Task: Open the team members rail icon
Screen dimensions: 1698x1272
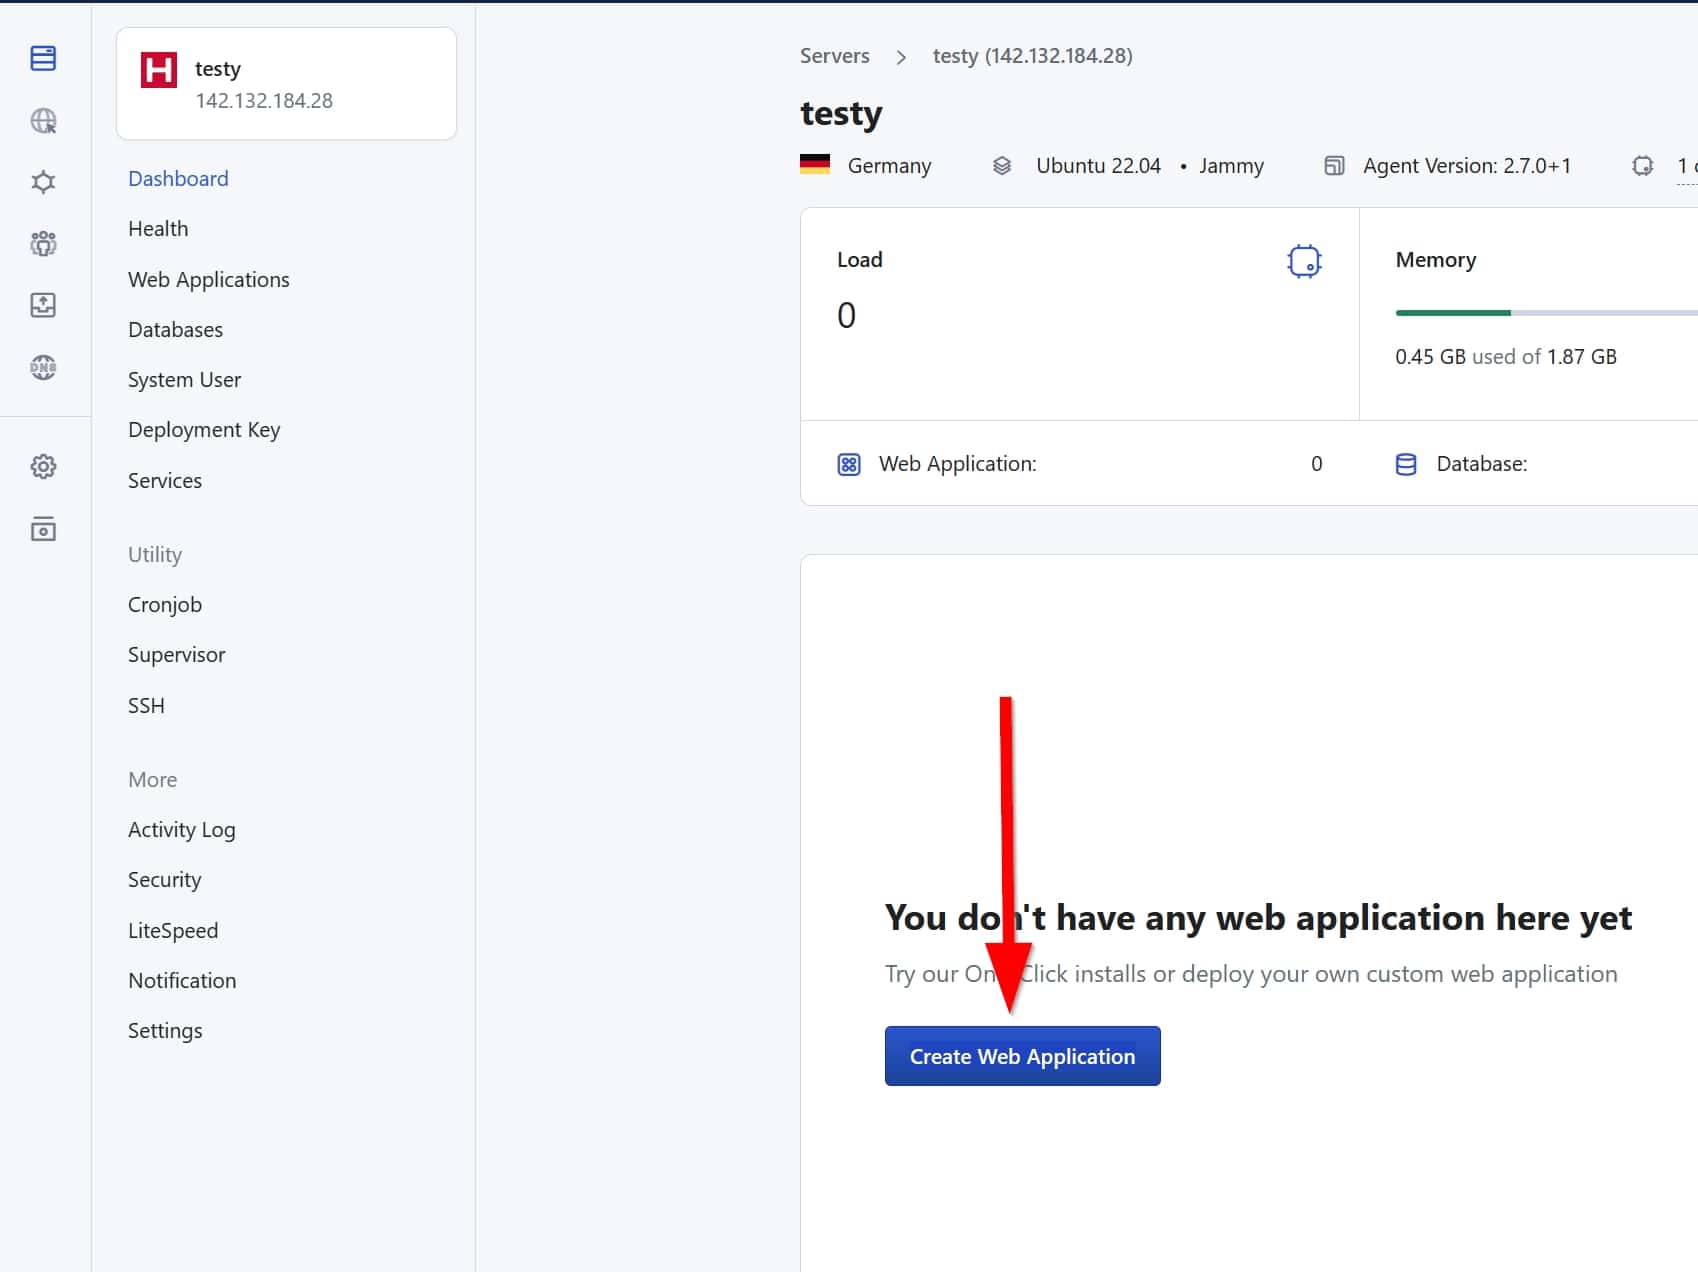Action: [x=43, y=243]
